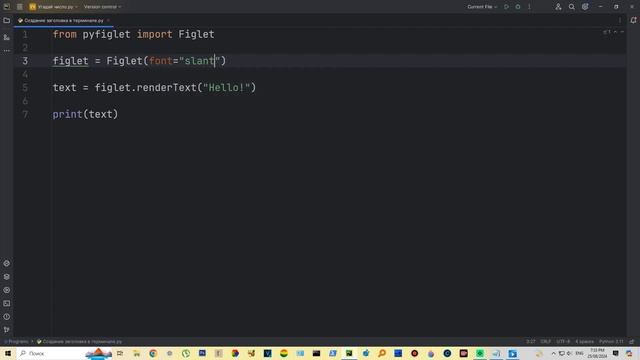Click line number 3 in the gutter
640x360 pixels.
[x=25, y=61]
